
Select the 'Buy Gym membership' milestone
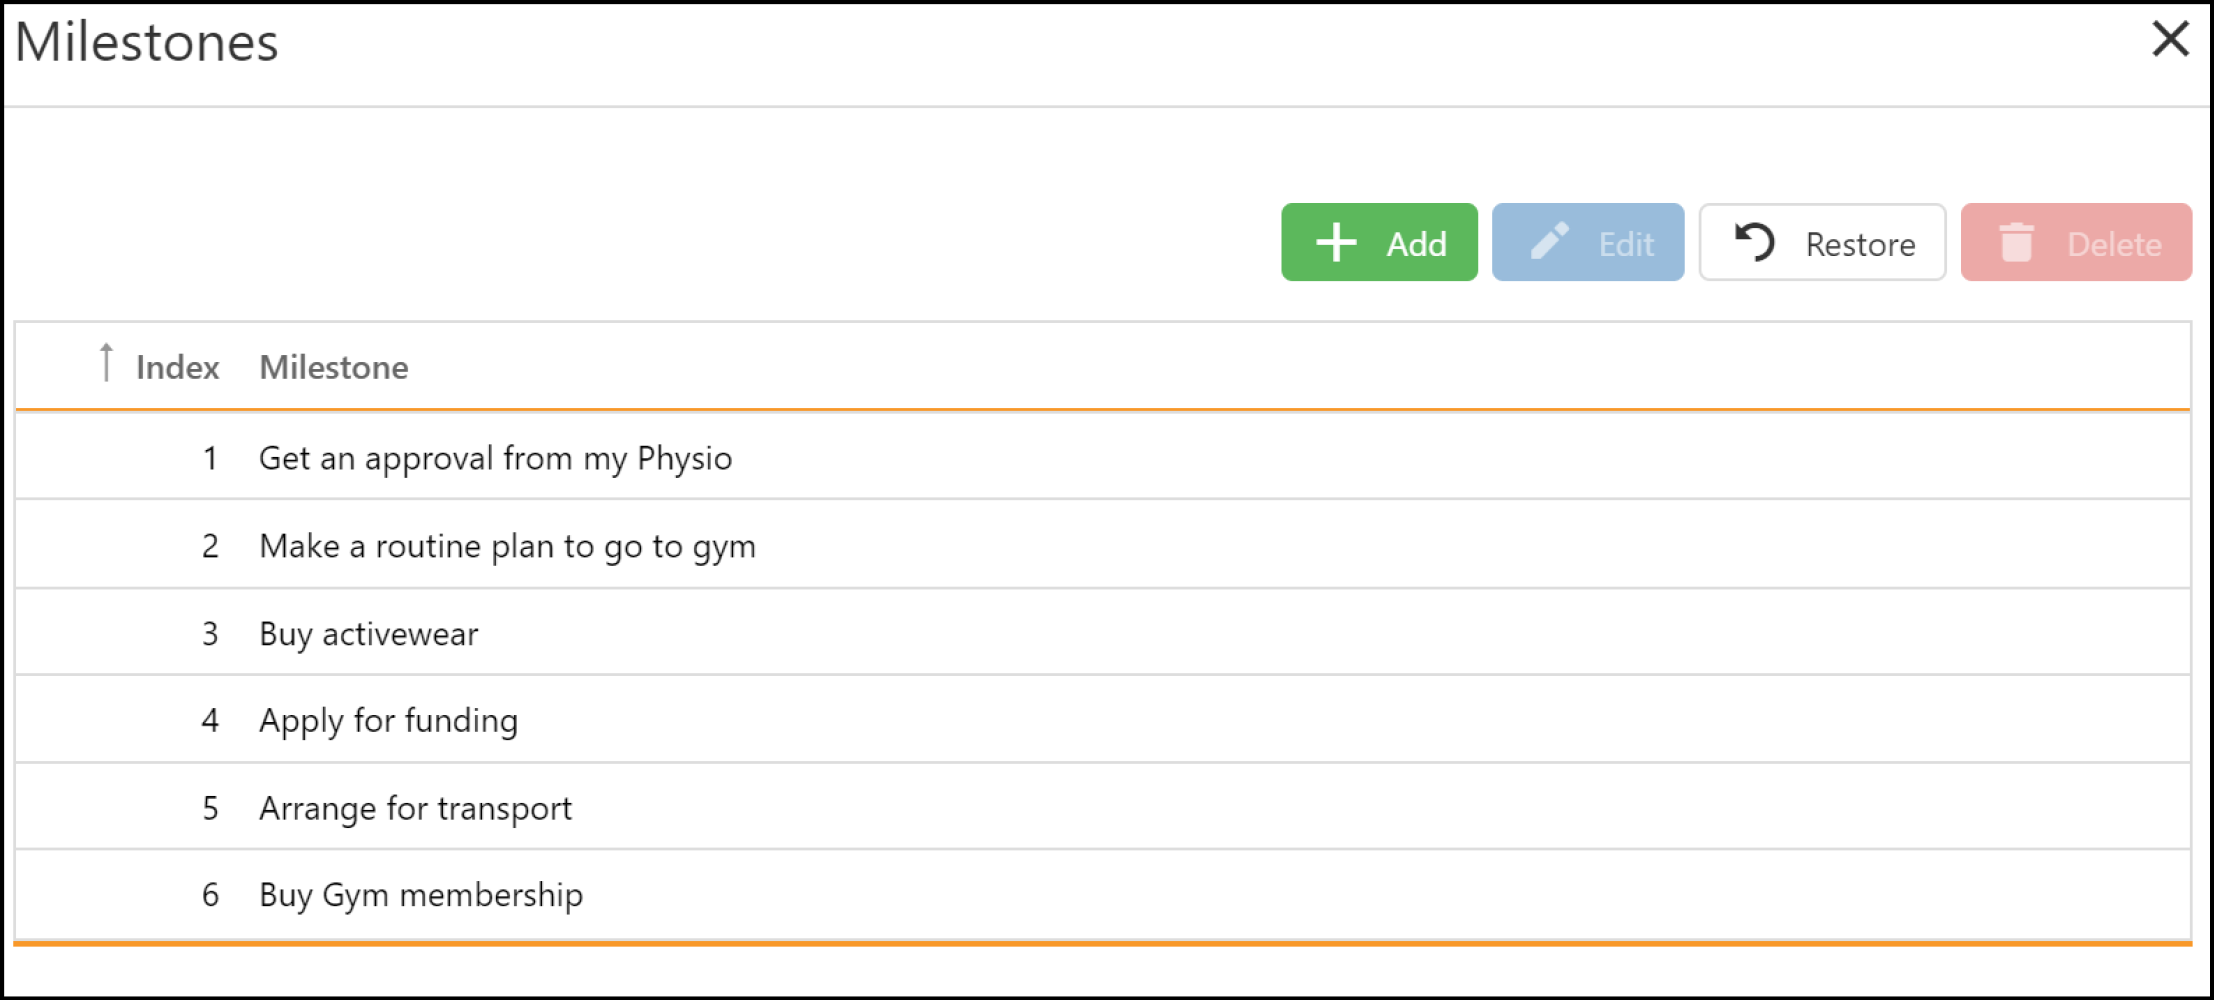click(x=1102, y=894)
